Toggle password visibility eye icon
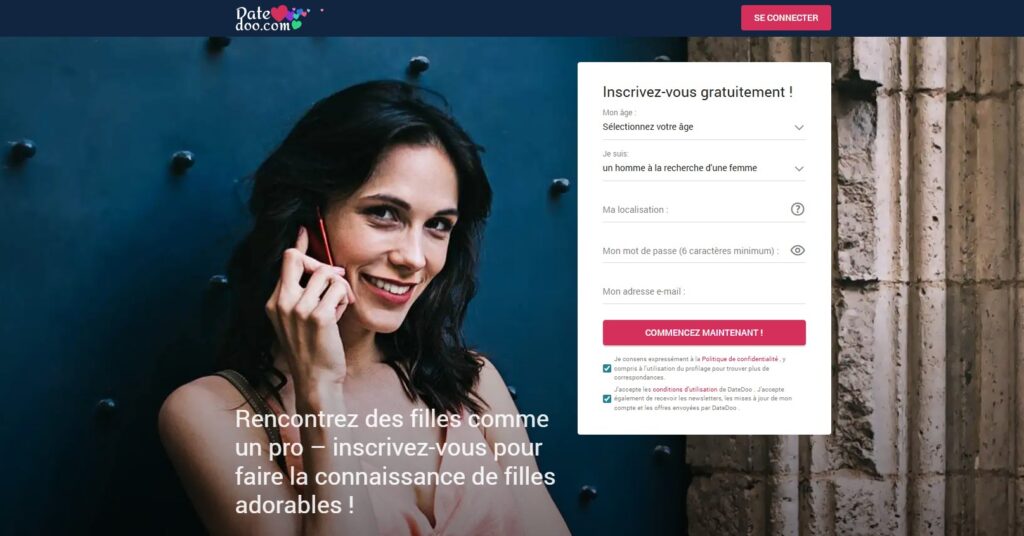This screenshot has width=1024, height=536. (x=797, y=251)
